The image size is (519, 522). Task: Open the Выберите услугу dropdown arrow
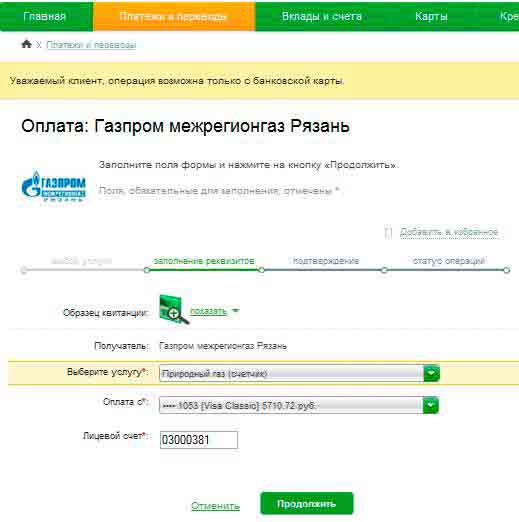tap(432, 373)
